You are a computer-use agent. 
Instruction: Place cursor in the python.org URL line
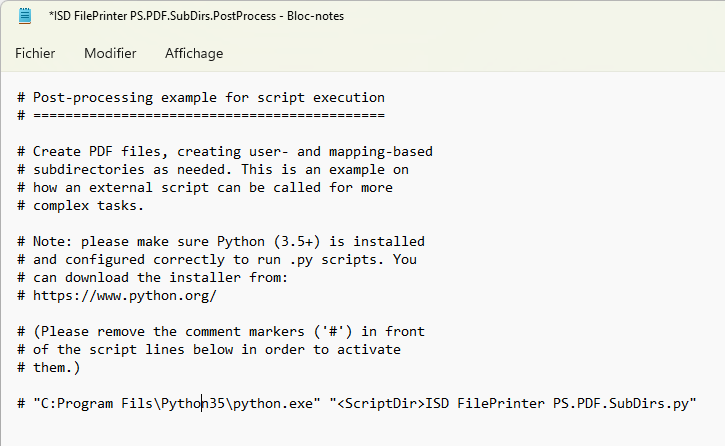125,295
